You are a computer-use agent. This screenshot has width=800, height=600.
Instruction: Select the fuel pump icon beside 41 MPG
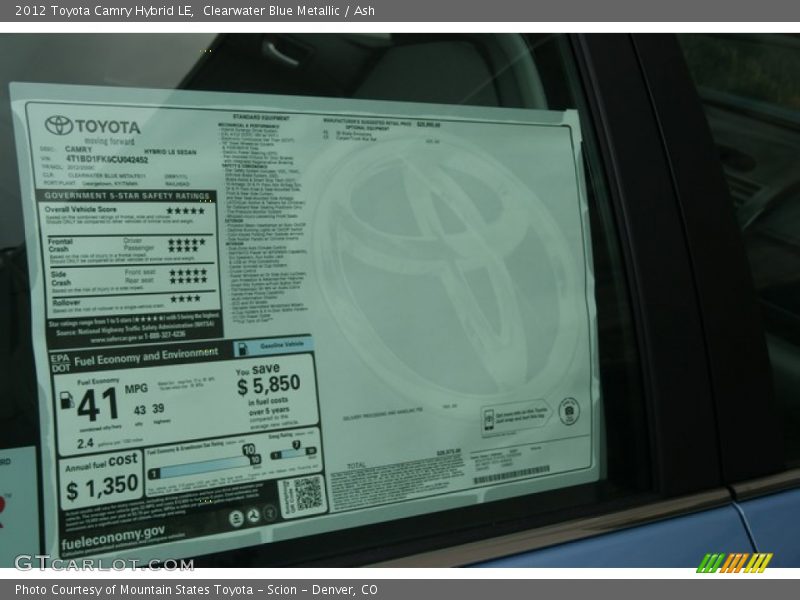click(66, 399)
